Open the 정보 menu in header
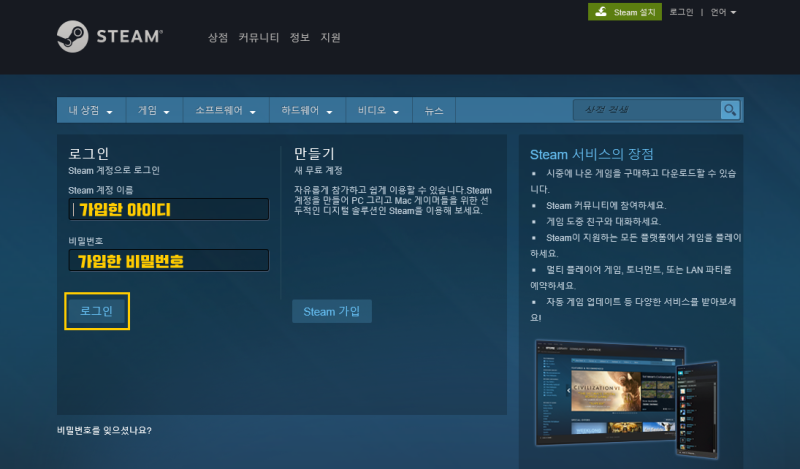 (299, 37)
